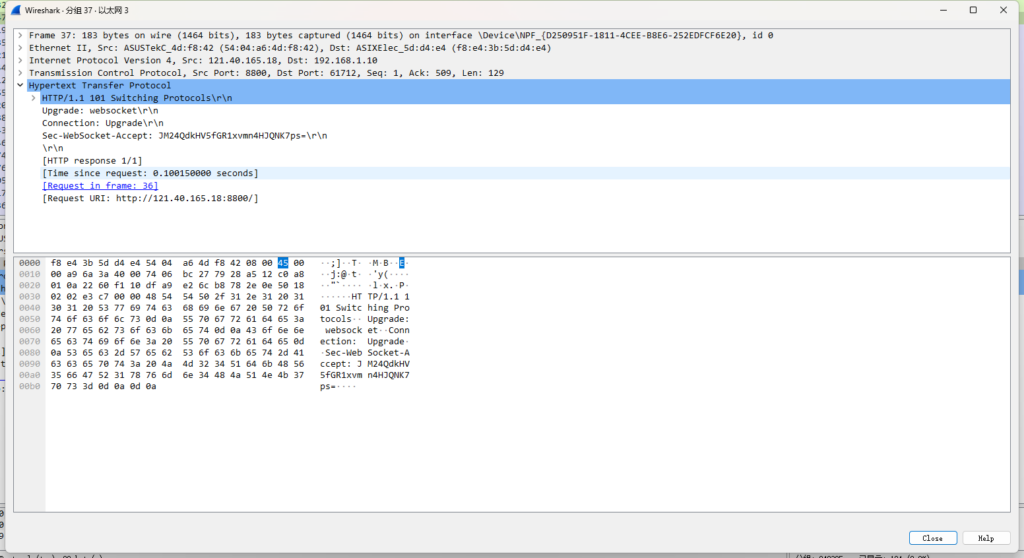Click the hex offset 0050
1024x558 pixels.
point(29,319)
